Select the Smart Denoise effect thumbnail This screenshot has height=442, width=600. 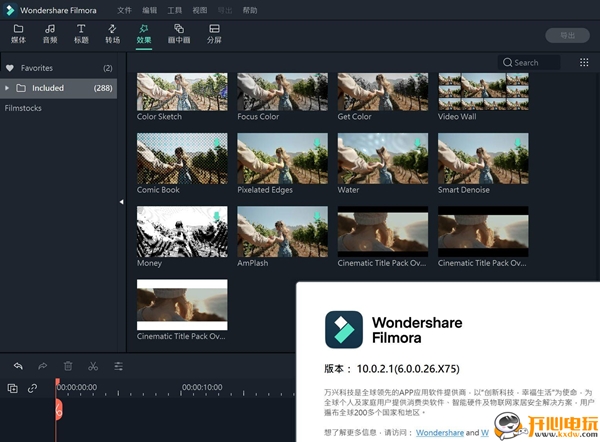pos(483,158)
